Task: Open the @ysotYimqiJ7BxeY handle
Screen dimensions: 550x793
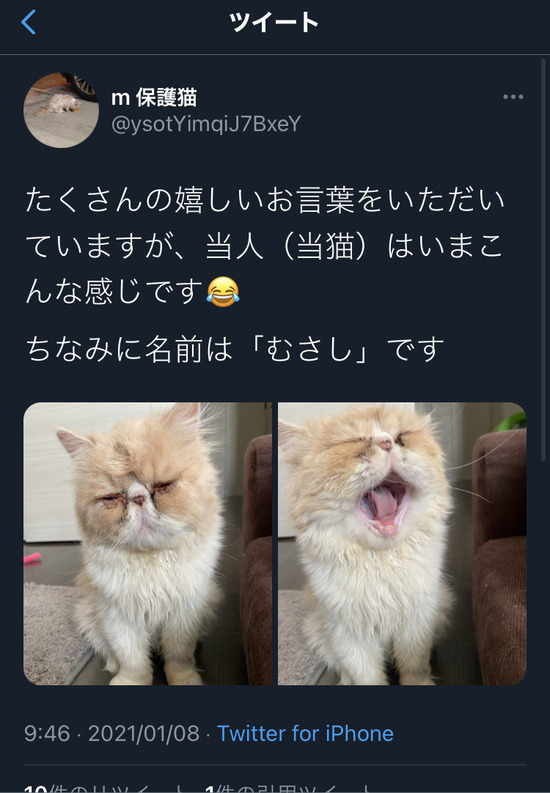Action: pos(206,124)
